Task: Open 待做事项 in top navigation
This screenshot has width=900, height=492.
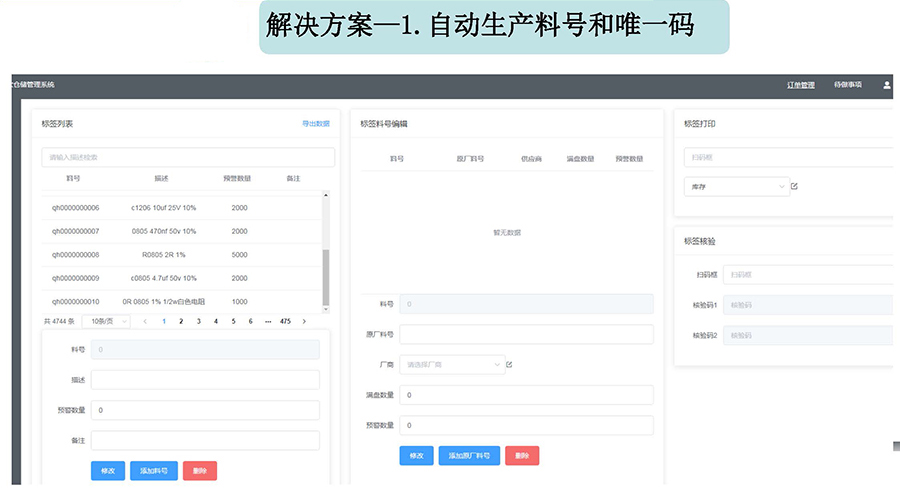Action: (x=847, y=85)
